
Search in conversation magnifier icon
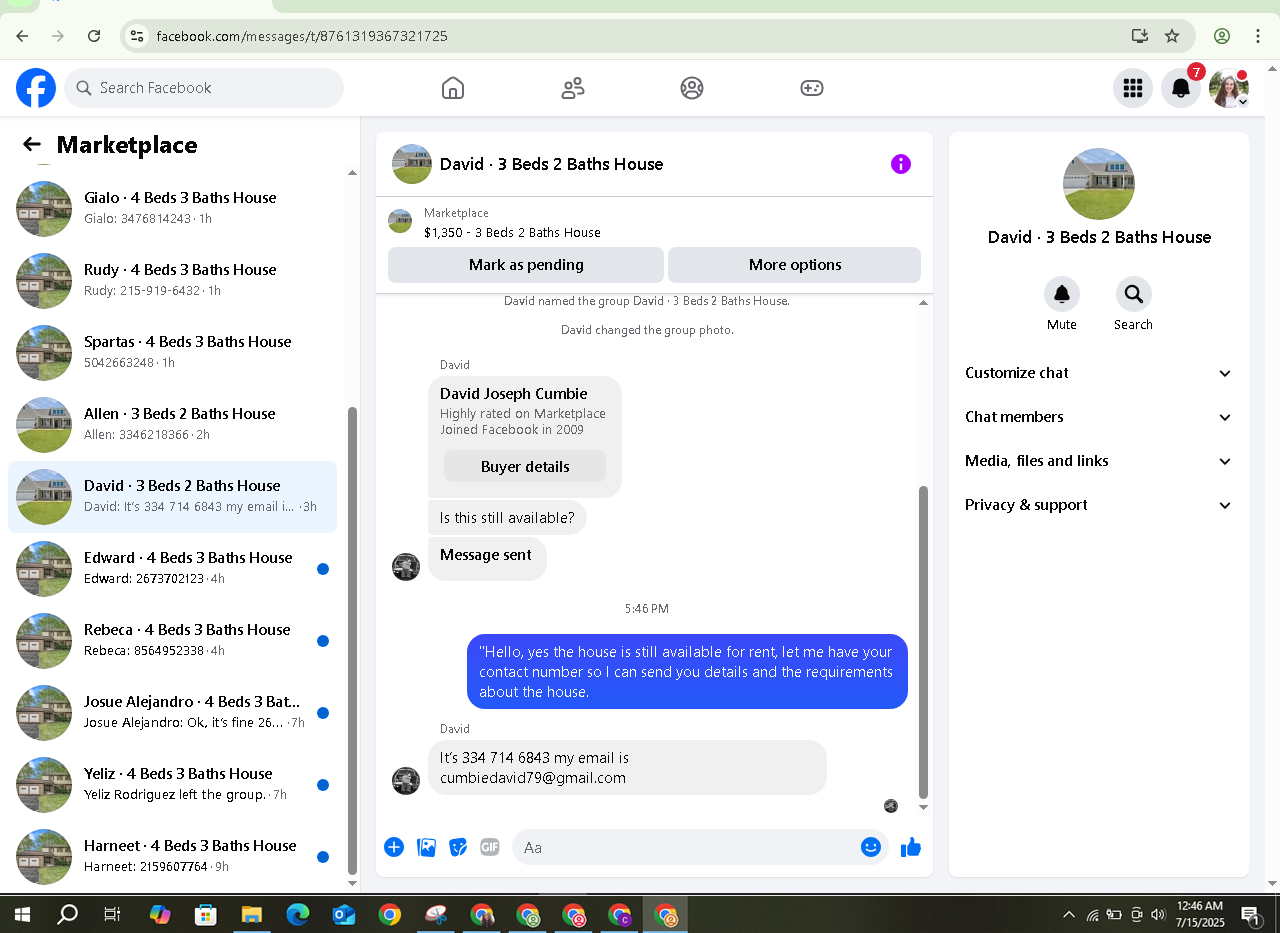tap(1134, 294)
